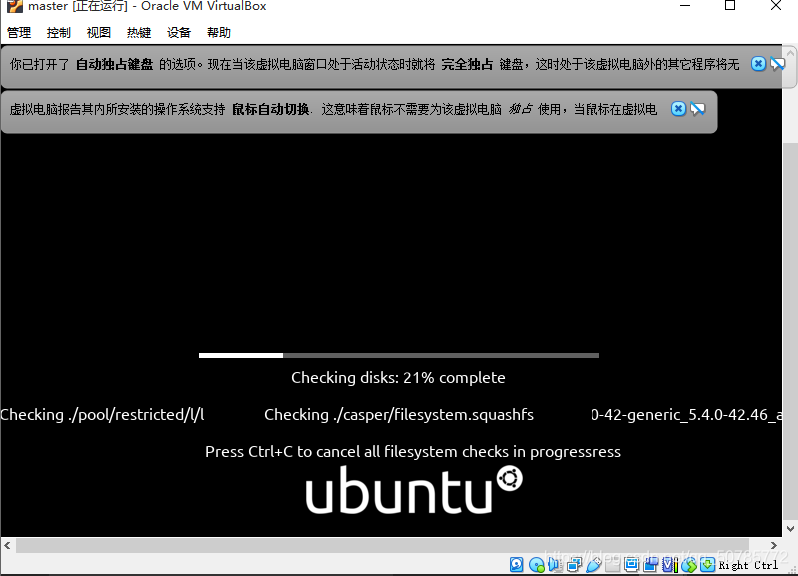The image size is (798, 576).
Task: Click the disk check progress bar
Action: [x=398, y=356]
